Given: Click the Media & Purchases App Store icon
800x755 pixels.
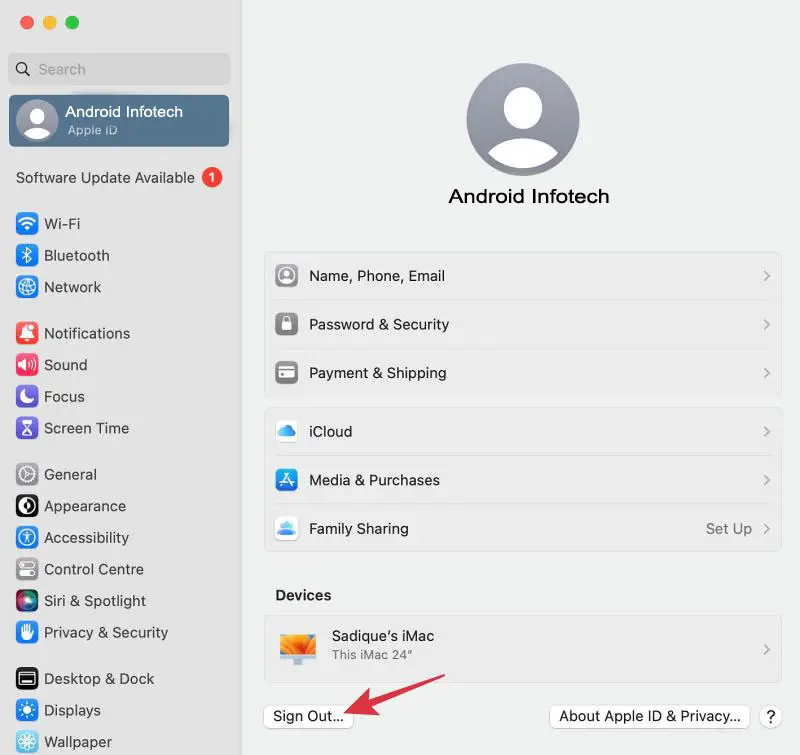Looking at the screenshot, I should tap(287, 480).
